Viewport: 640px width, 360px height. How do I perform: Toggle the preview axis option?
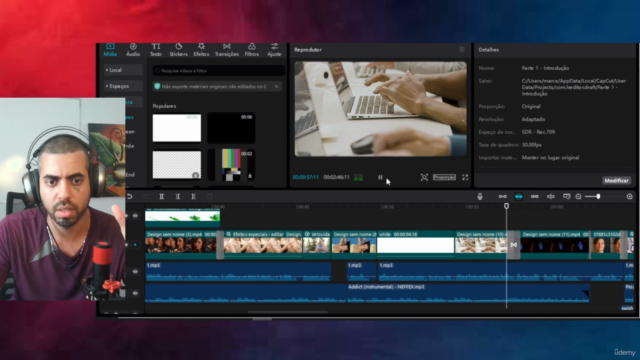click(551, 197)
